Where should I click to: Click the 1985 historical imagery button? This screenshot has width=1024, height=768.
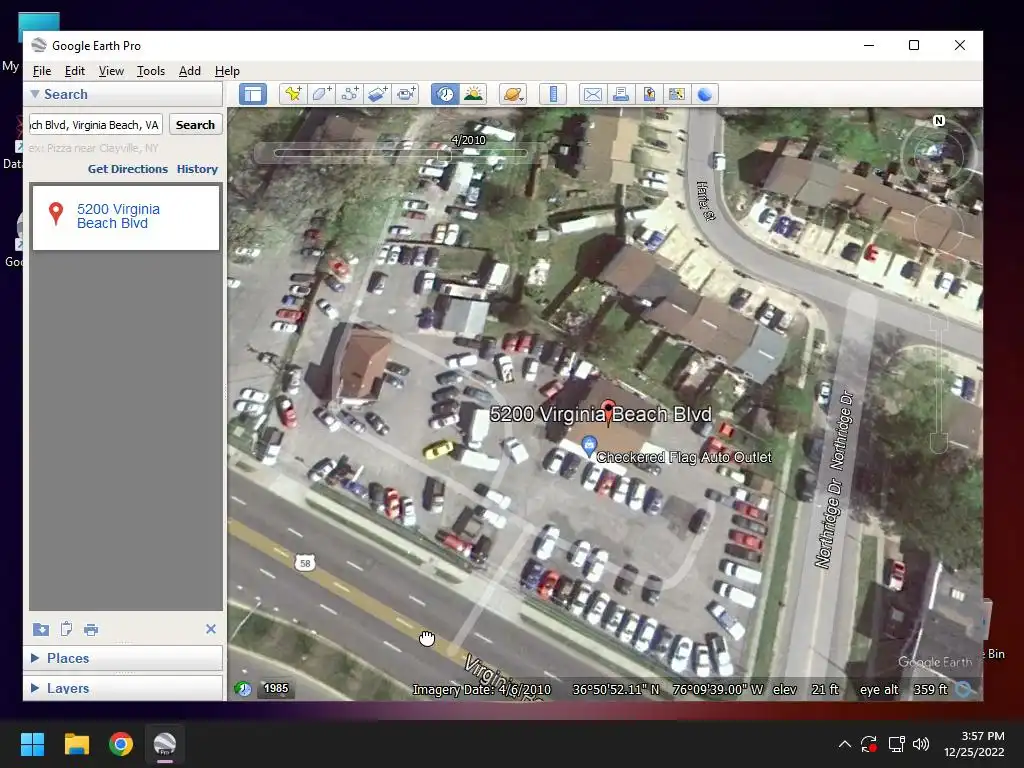tap(276, 688)
